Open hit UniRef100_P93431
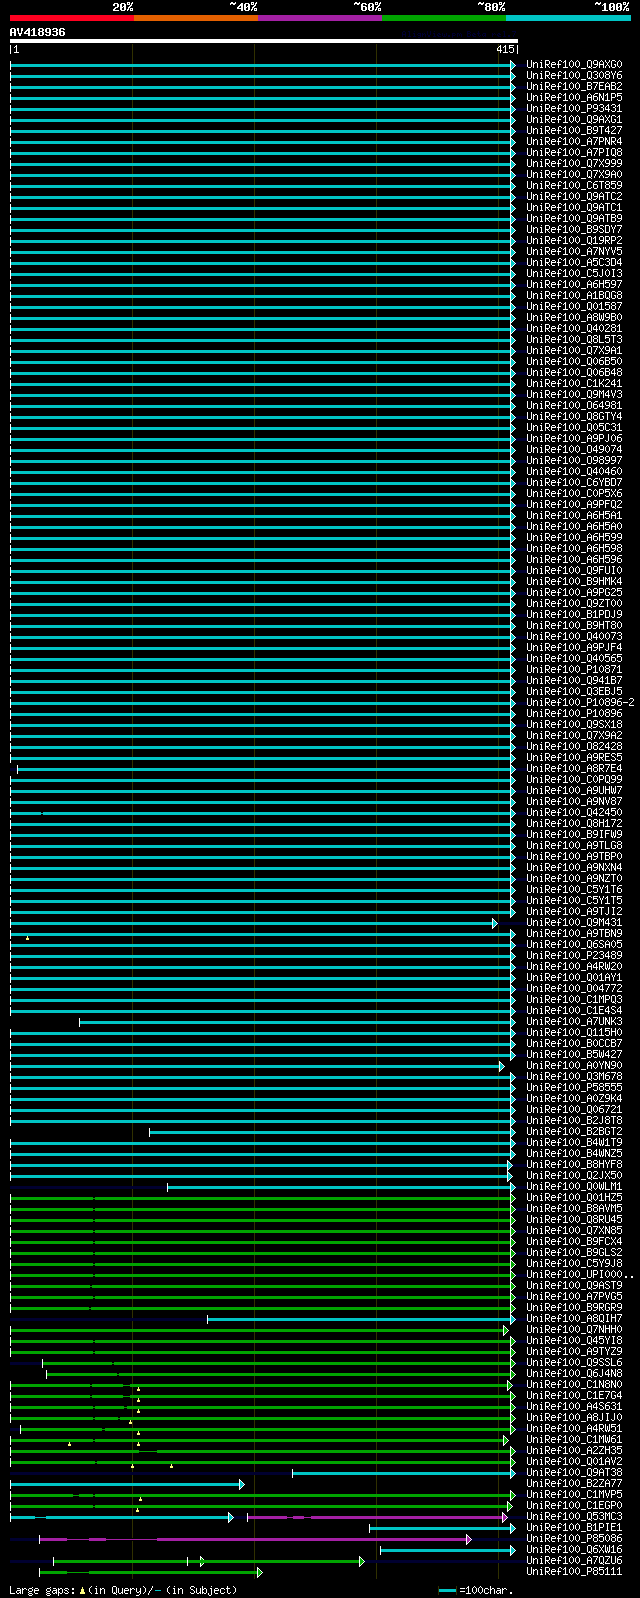The width and height of the screenshot is (640, 1598). click(x=574, y=109)
